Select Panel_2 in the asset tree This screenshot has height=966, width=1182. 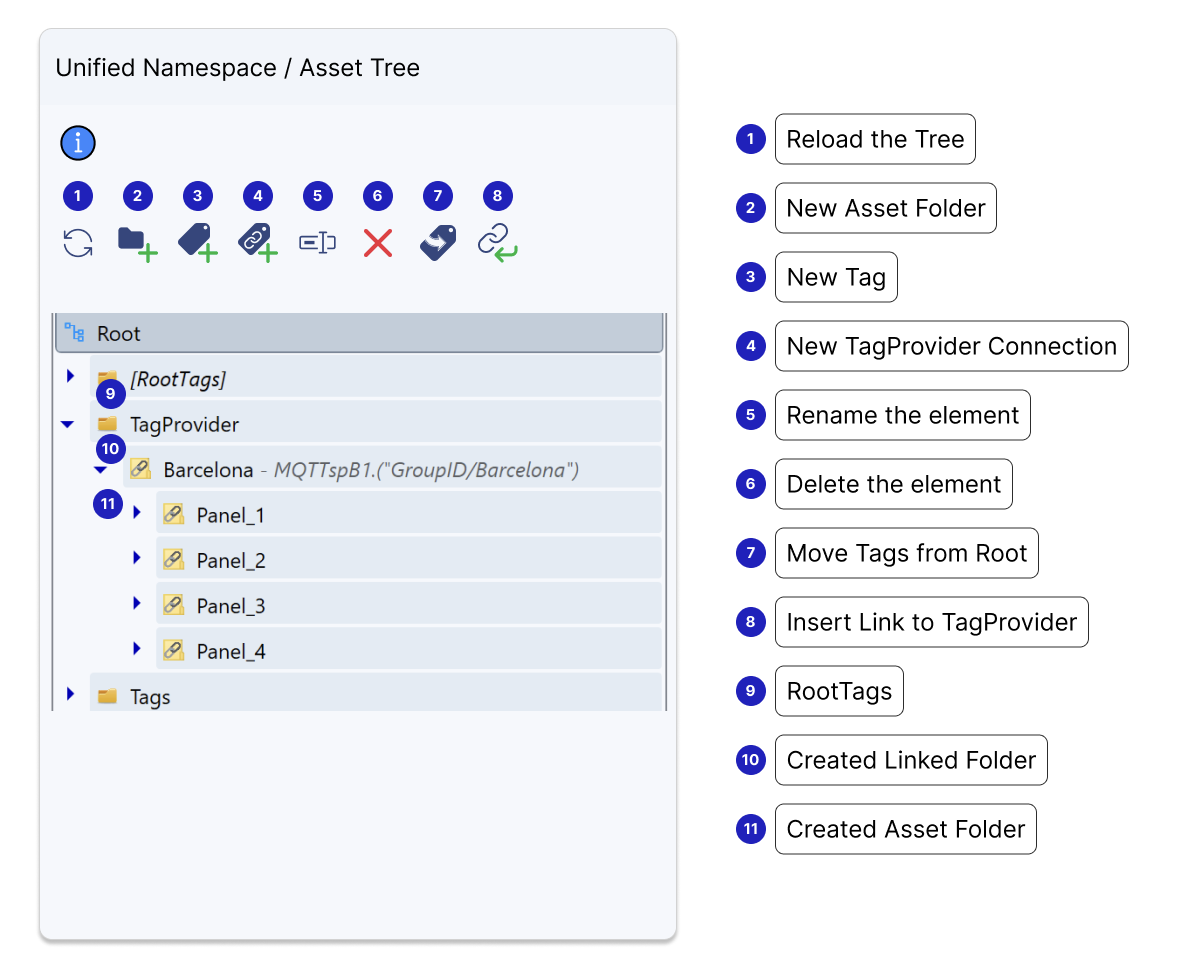pos(231,561)
